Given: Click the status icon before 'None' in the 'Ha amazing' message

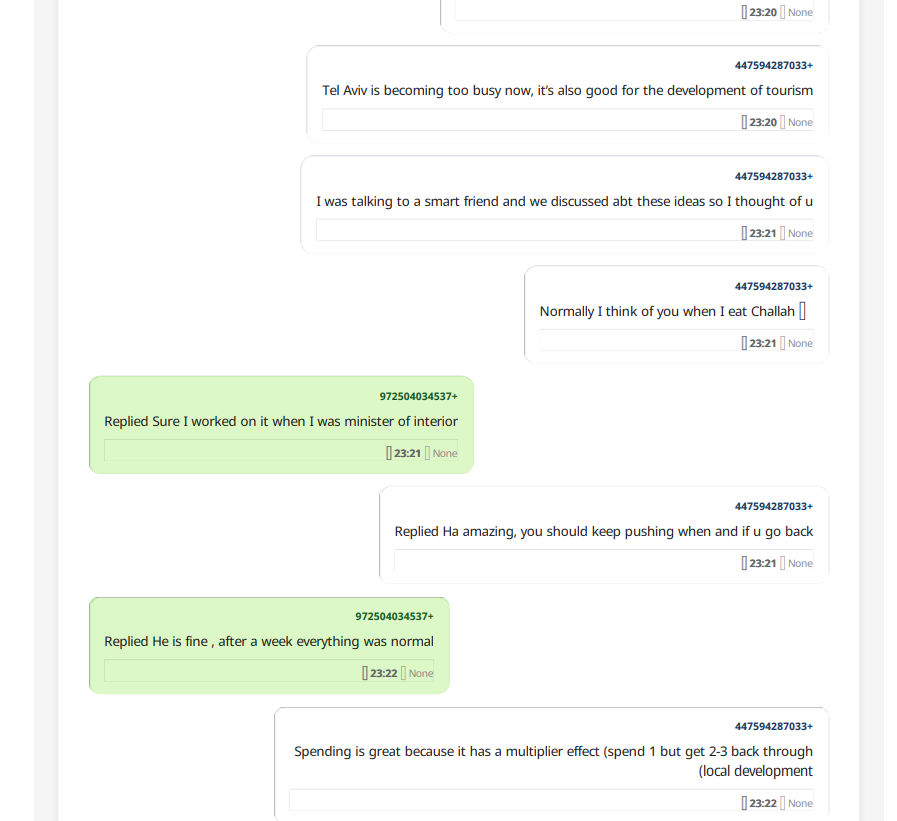Looking at the screenshot, I should 783,563.
